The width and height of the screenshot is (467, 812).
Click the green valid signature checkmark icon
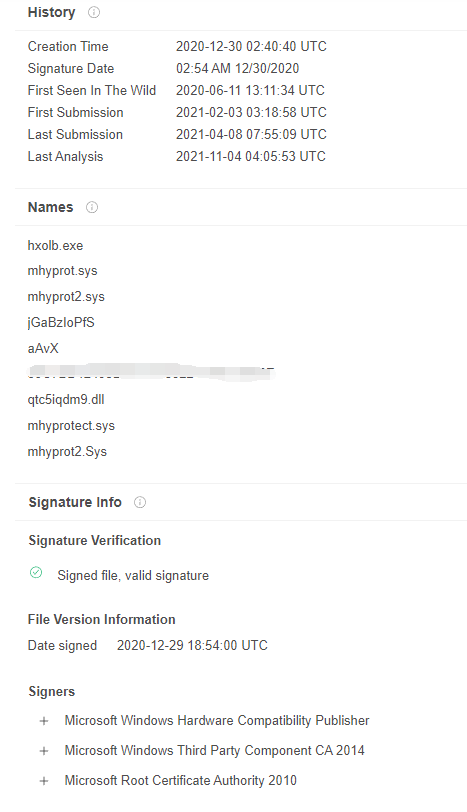tap(36, 572)
